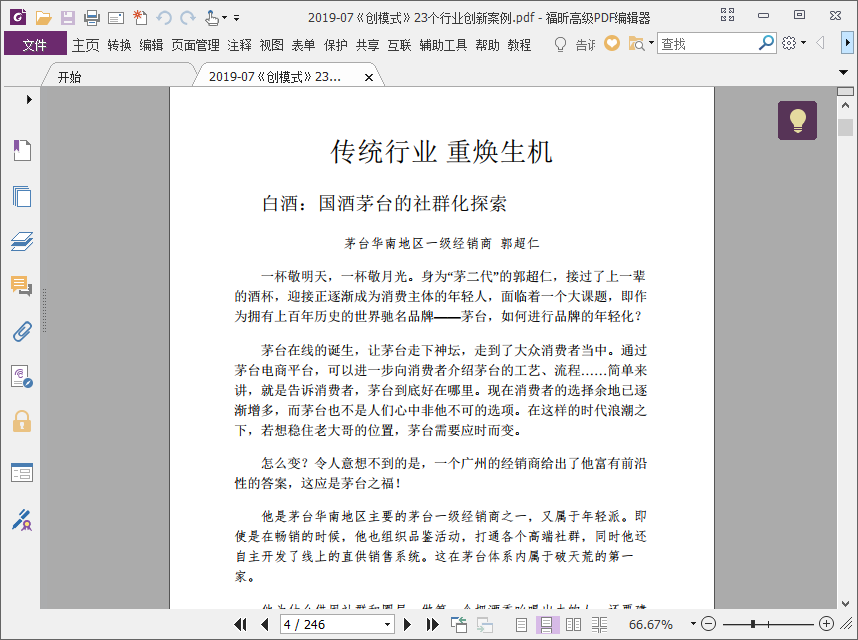The width and height of the screenshot is (858, 640).
Task: Go to the previous page
Action: click(x=265, y=624)
